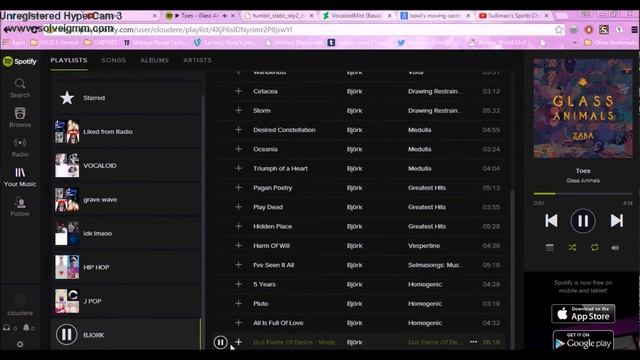Image resolution: width=640 pixels, height=360 pixels.
Task: Switch to ARTISTS tab
Action: [x=197, y=60]
